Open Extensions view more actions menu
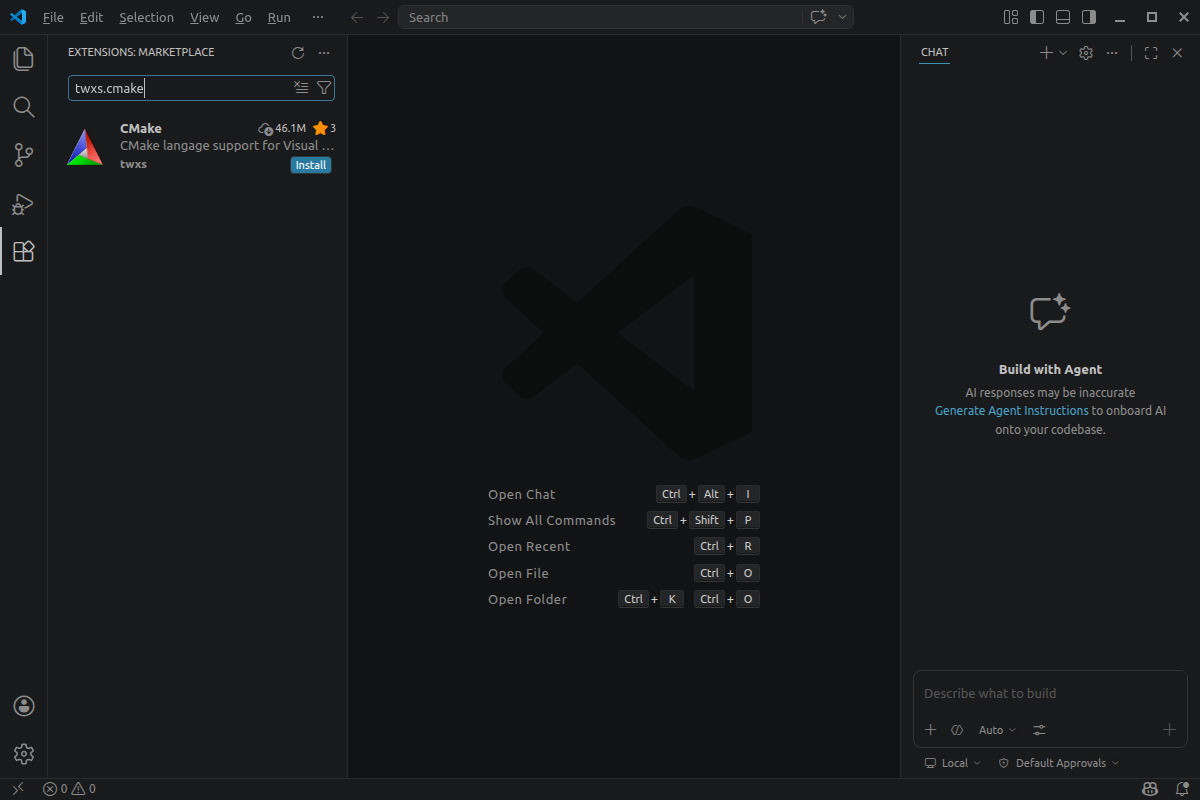This screenshot has width=1200, height=800. point(323,53)
